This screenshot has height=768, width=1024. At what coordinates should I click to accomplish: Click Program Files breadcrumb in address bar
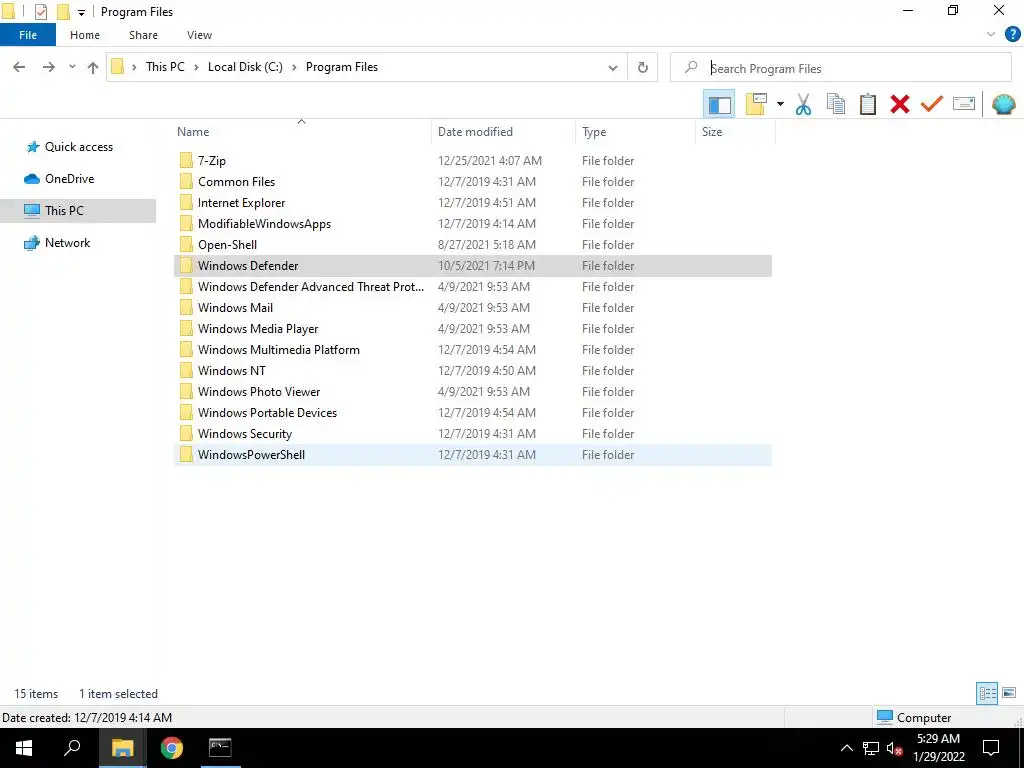point(342,67)
